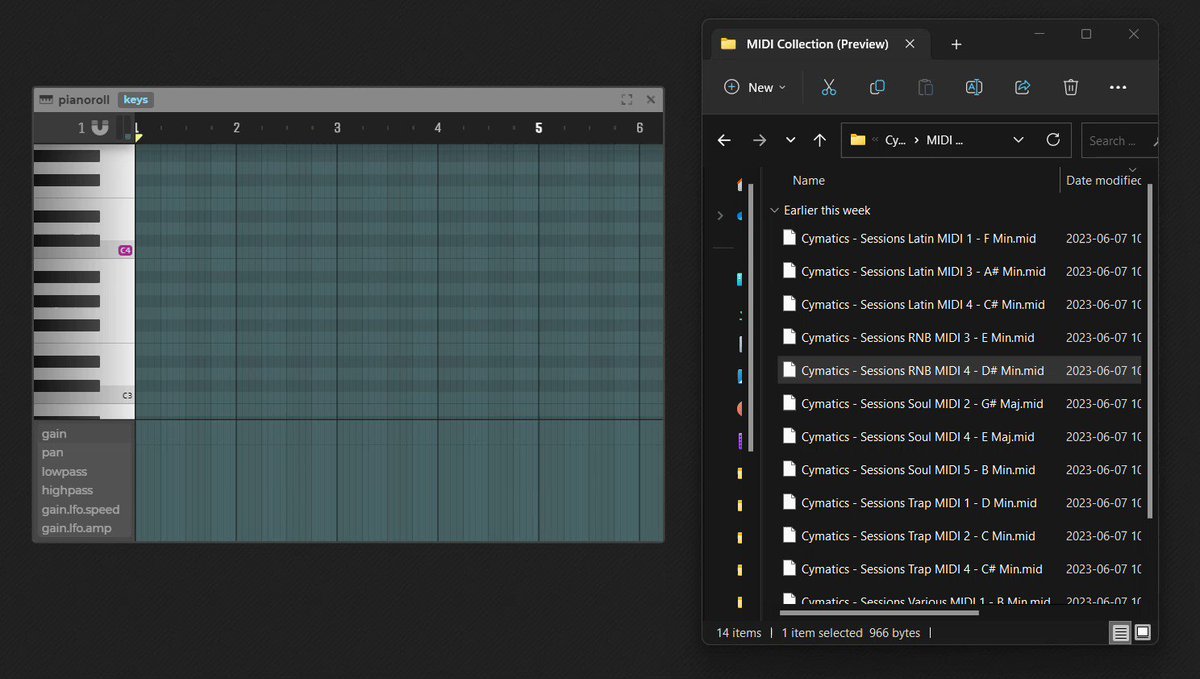Toggle the magnet snap icon in pianoroll
1200x679 pixels.
point(99,127)
